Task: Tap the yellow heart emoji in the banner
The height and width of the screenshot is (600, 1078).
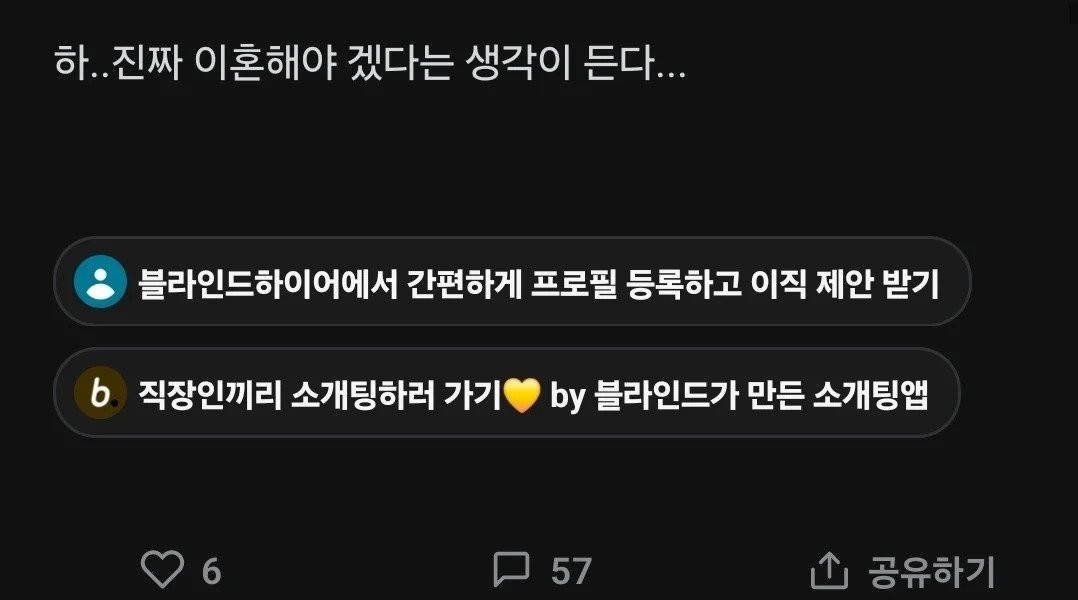Action: [522, 395]
